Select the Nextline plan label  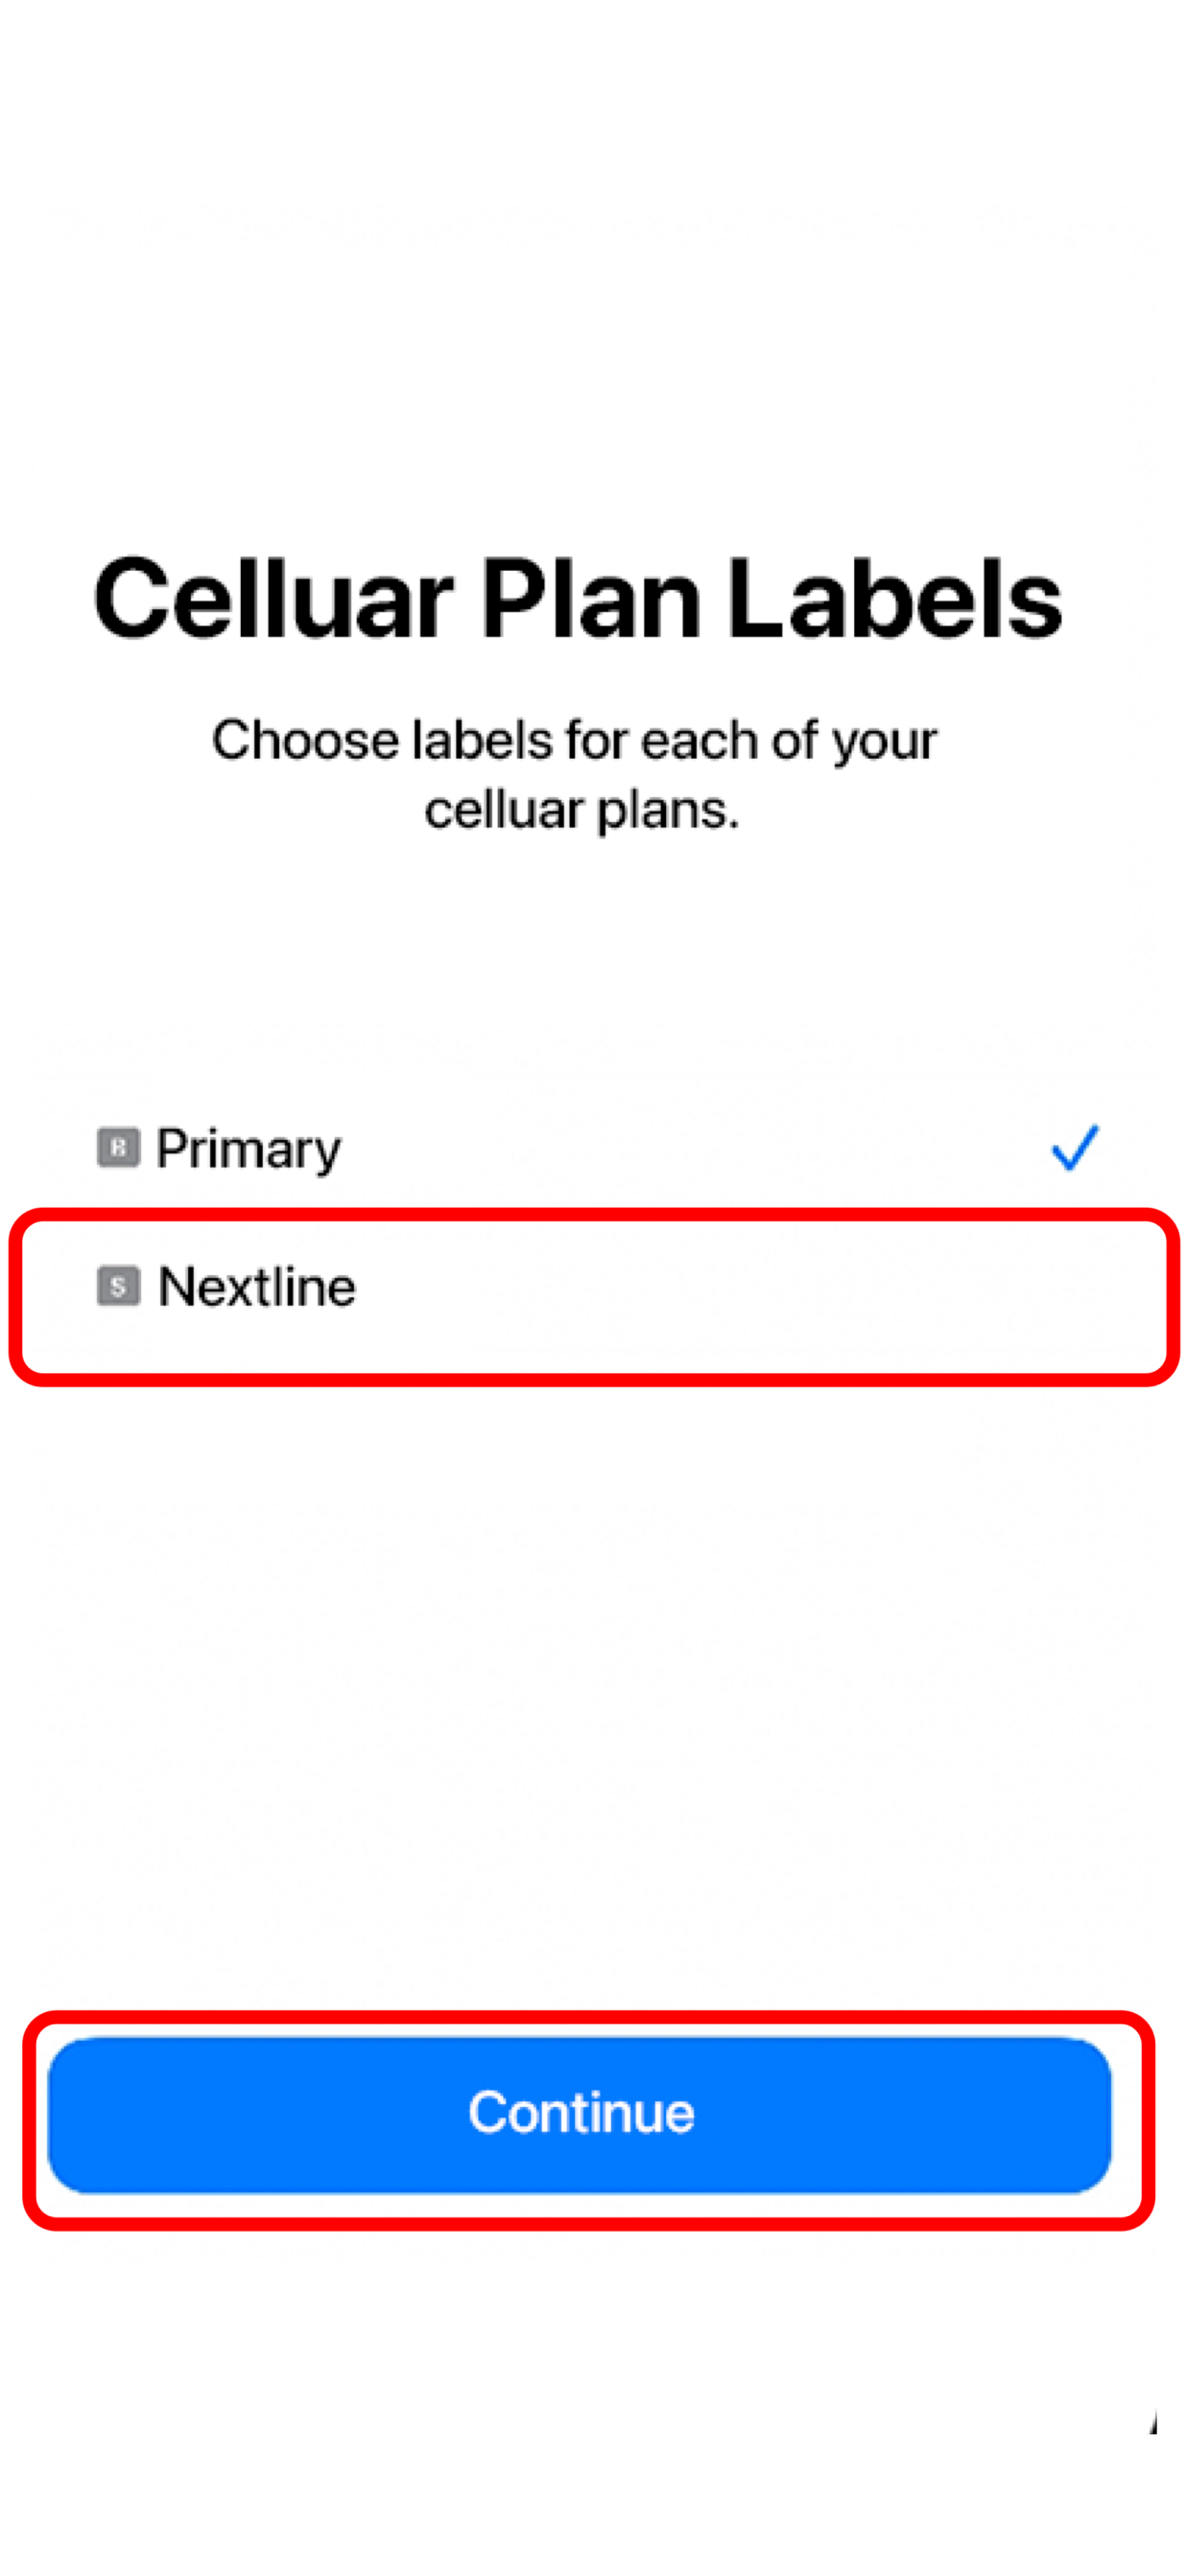coord(594,1296)
